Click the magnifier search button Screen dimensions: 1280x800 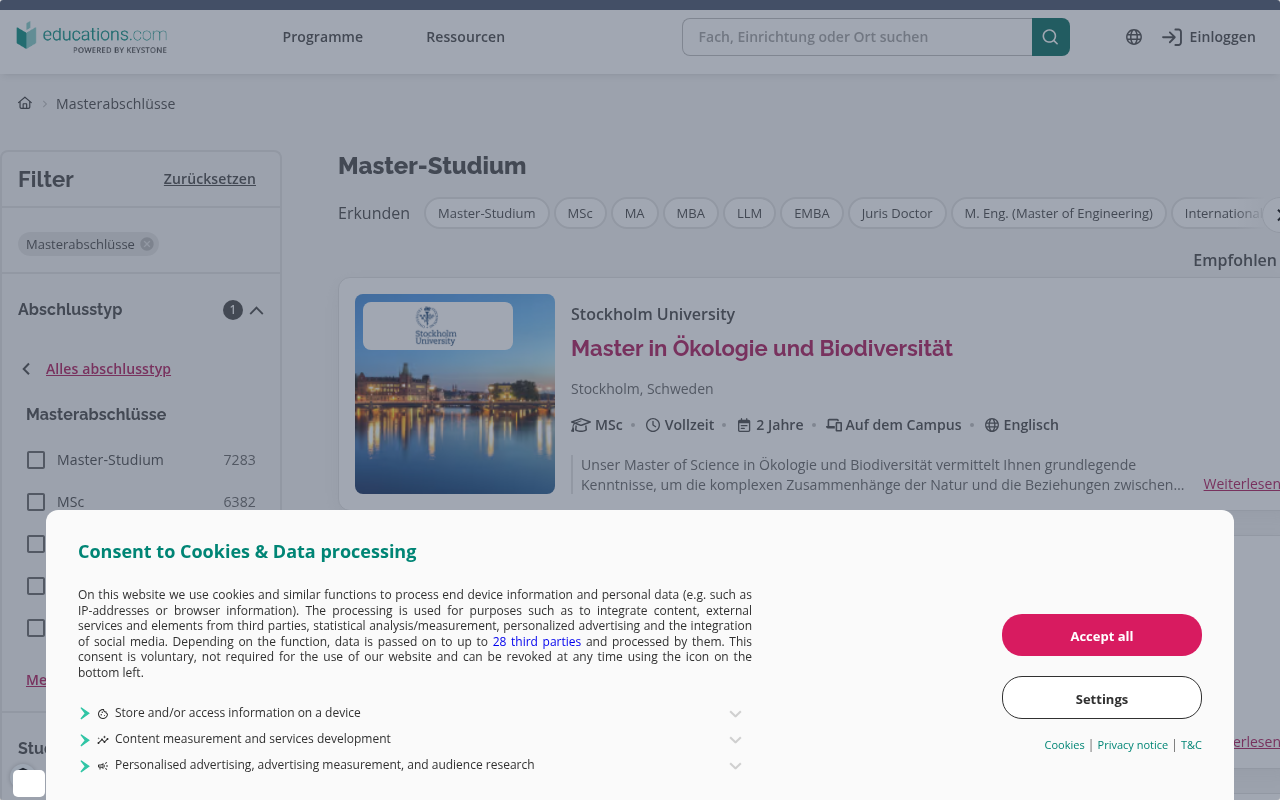[x=1051, y=37]
